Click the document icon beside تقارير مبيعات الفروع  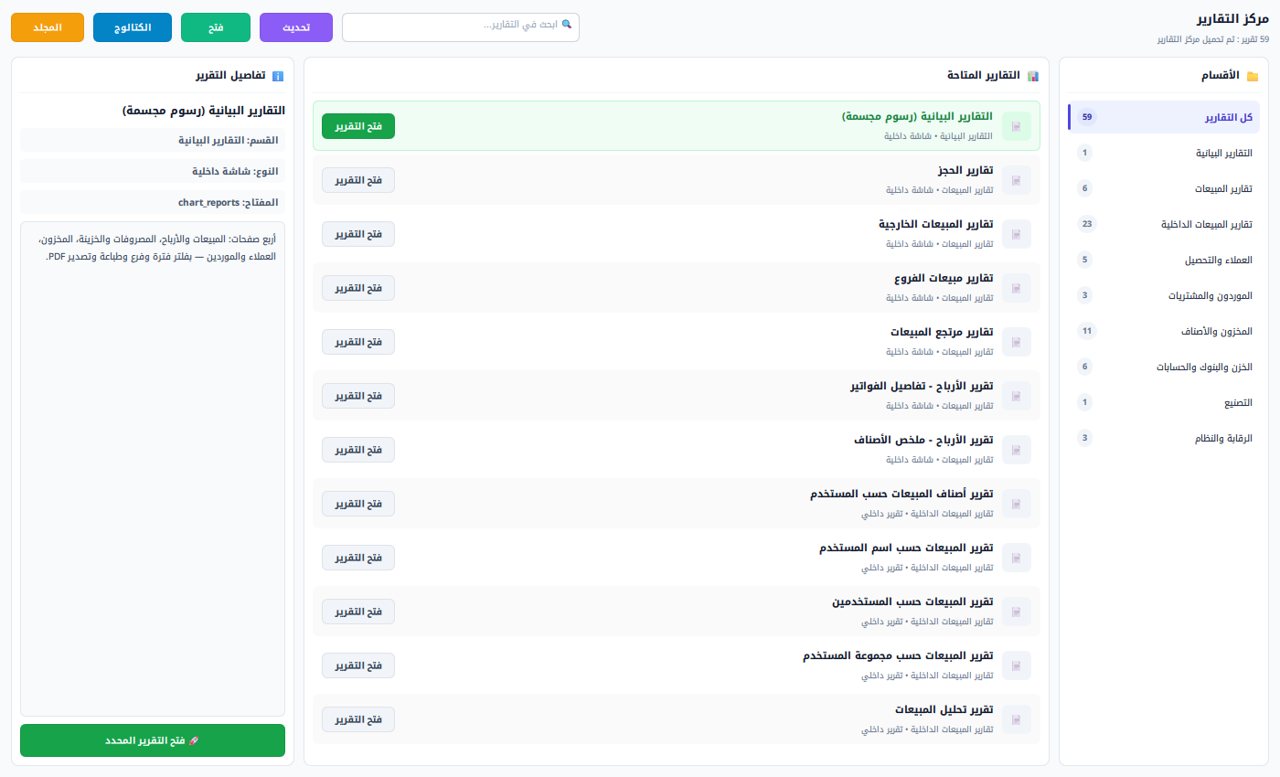[1016, 288]
